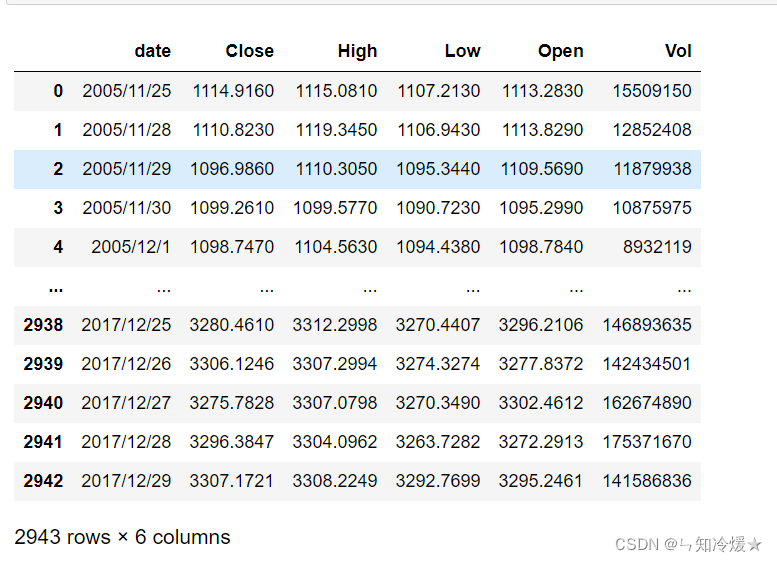Click the "2943 rows × 6 columns" summary
This screenshot has width=777, height=562.
point(122,537)
